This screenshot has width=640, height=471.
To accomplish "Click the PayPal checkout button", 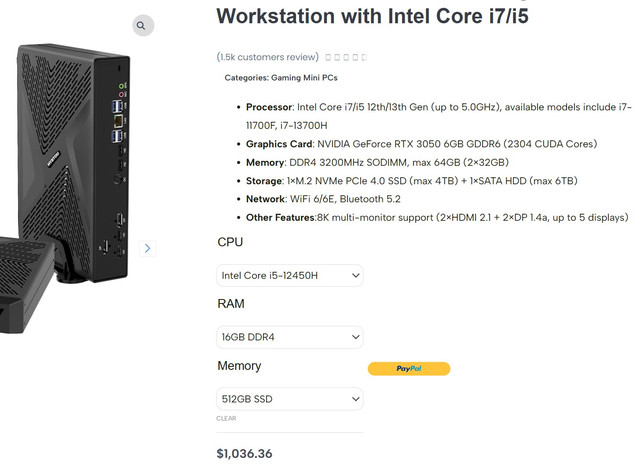I will coord(409,369).
